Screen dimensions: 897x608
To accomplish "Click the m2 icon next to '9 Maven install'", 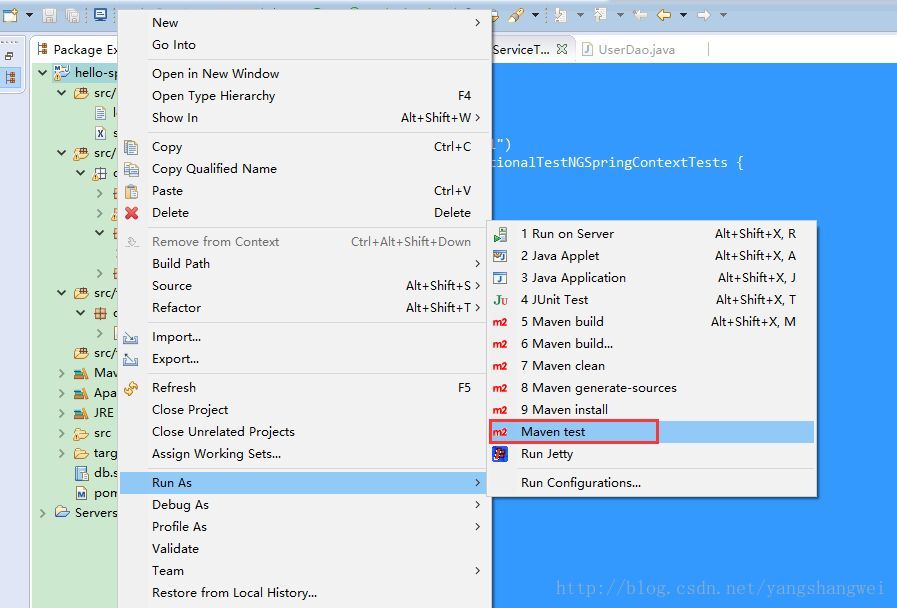I will coord(500,409).
